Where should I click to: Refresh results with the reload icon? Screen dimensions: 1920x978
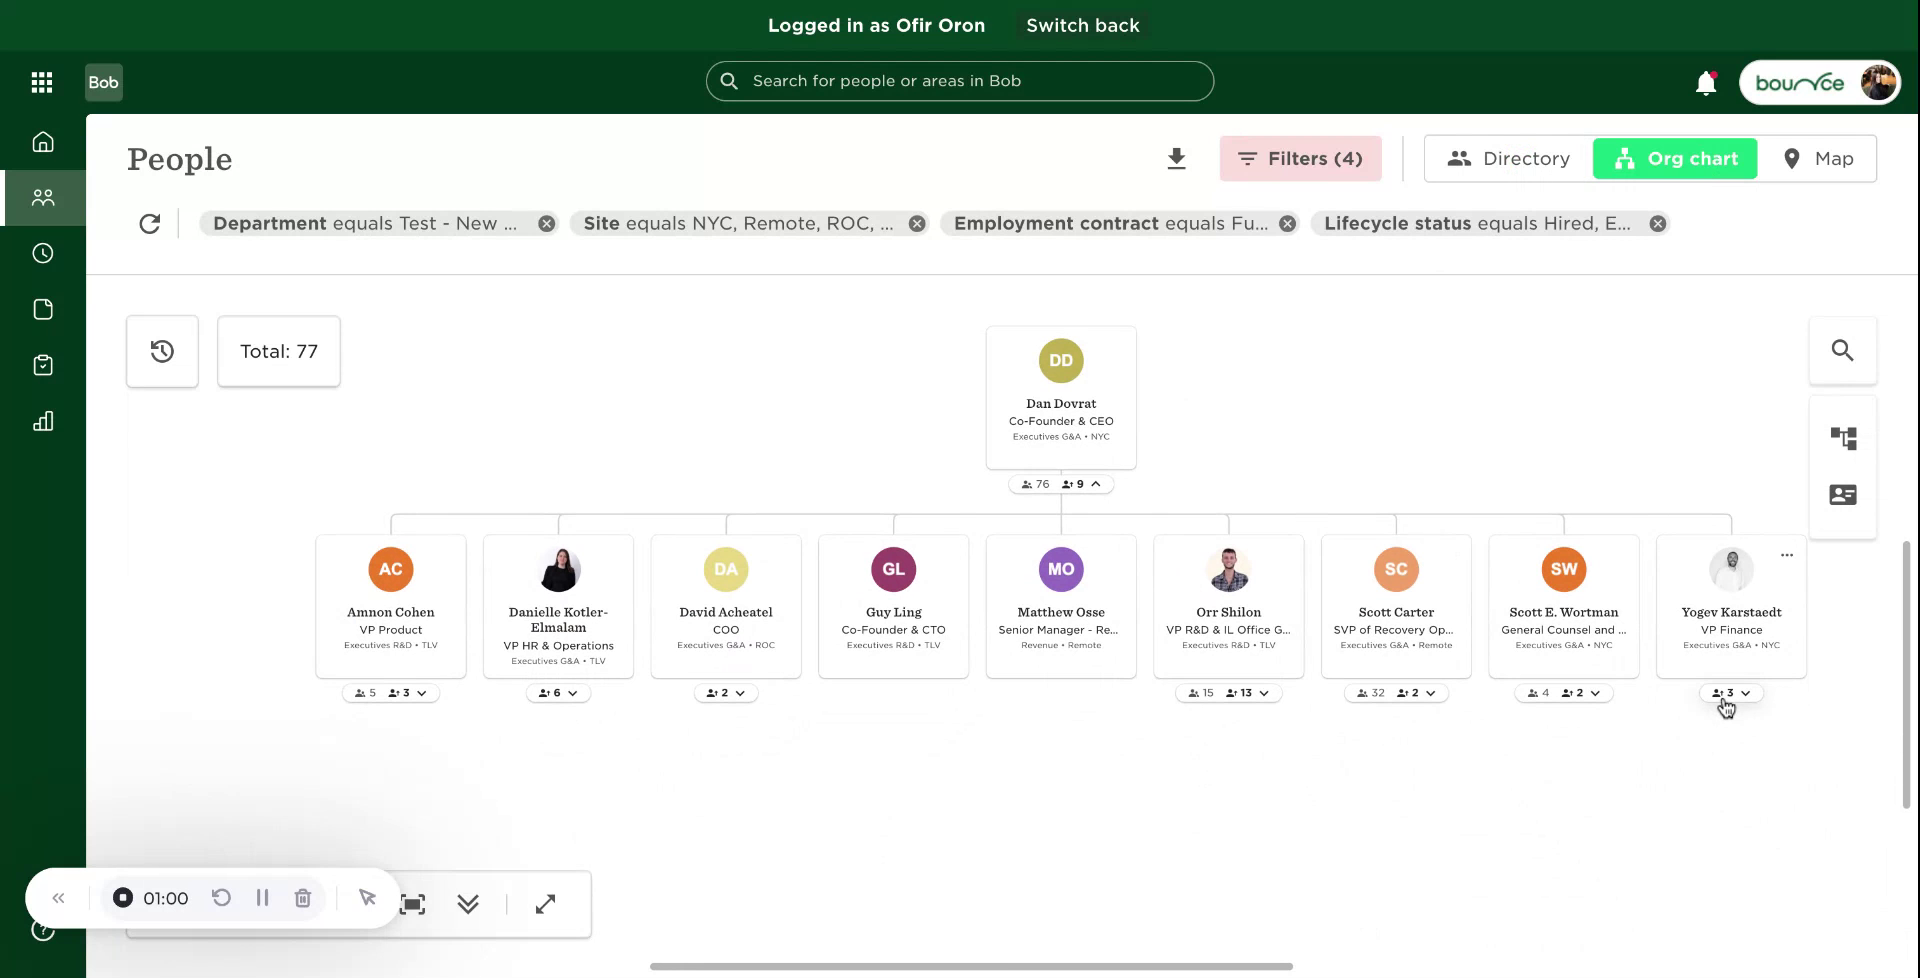[150, 223]
